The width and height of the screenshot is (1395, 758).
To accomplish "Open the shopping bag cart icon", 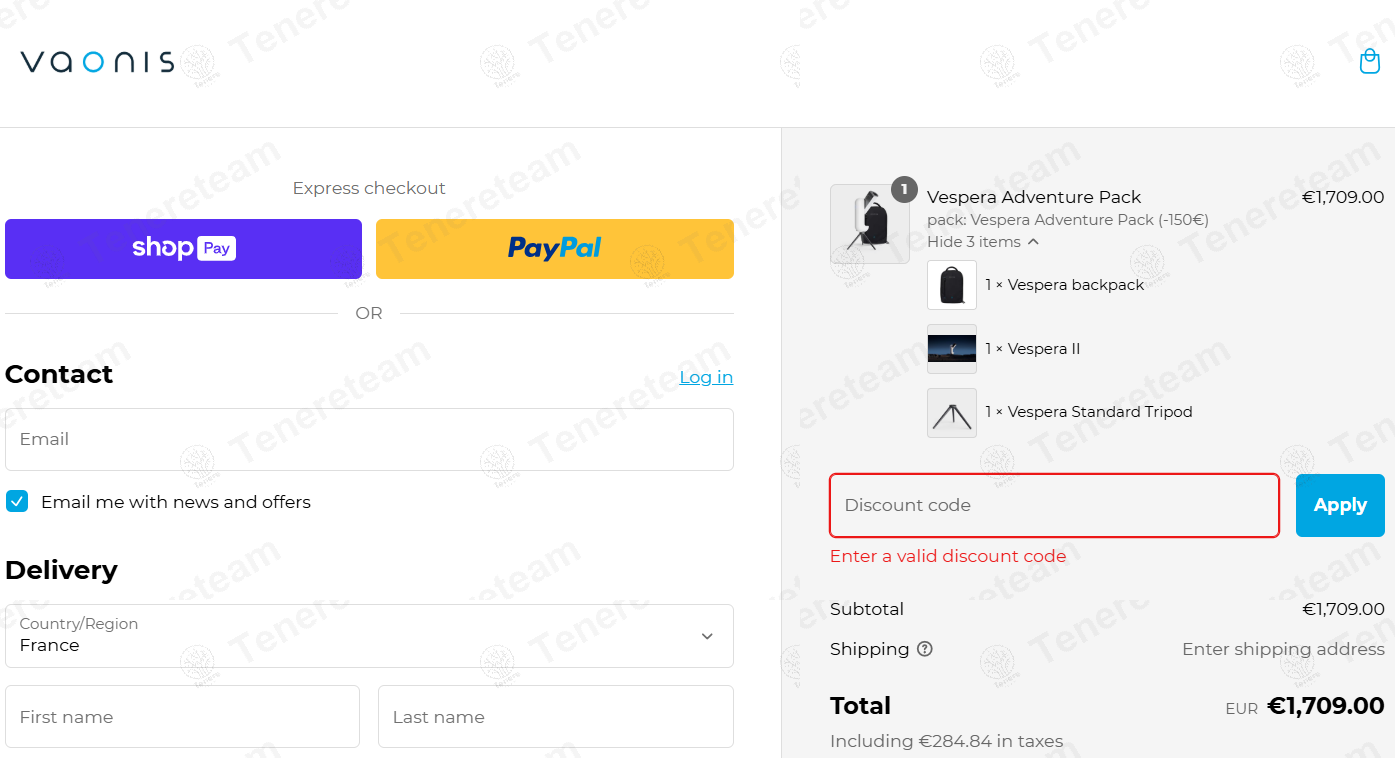I will coord(1370,61).
